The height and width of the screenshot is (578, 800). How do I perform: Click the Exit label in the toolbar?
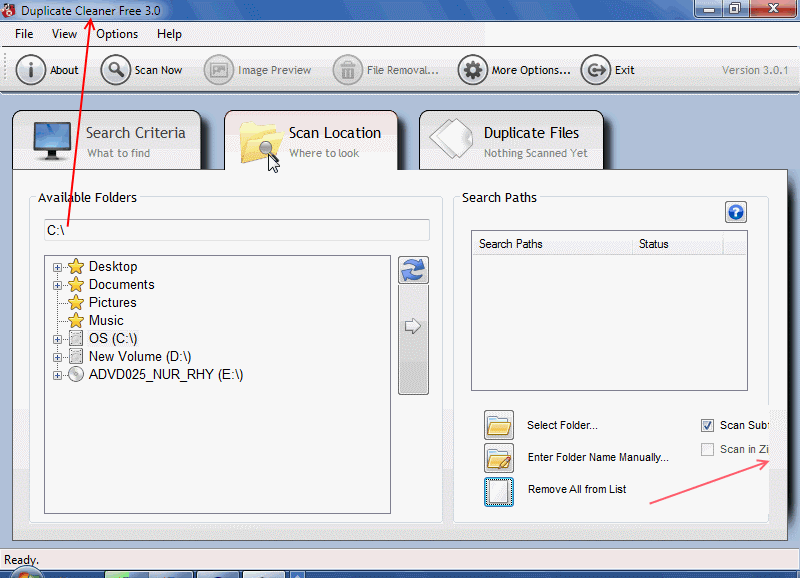pos(624,70)
